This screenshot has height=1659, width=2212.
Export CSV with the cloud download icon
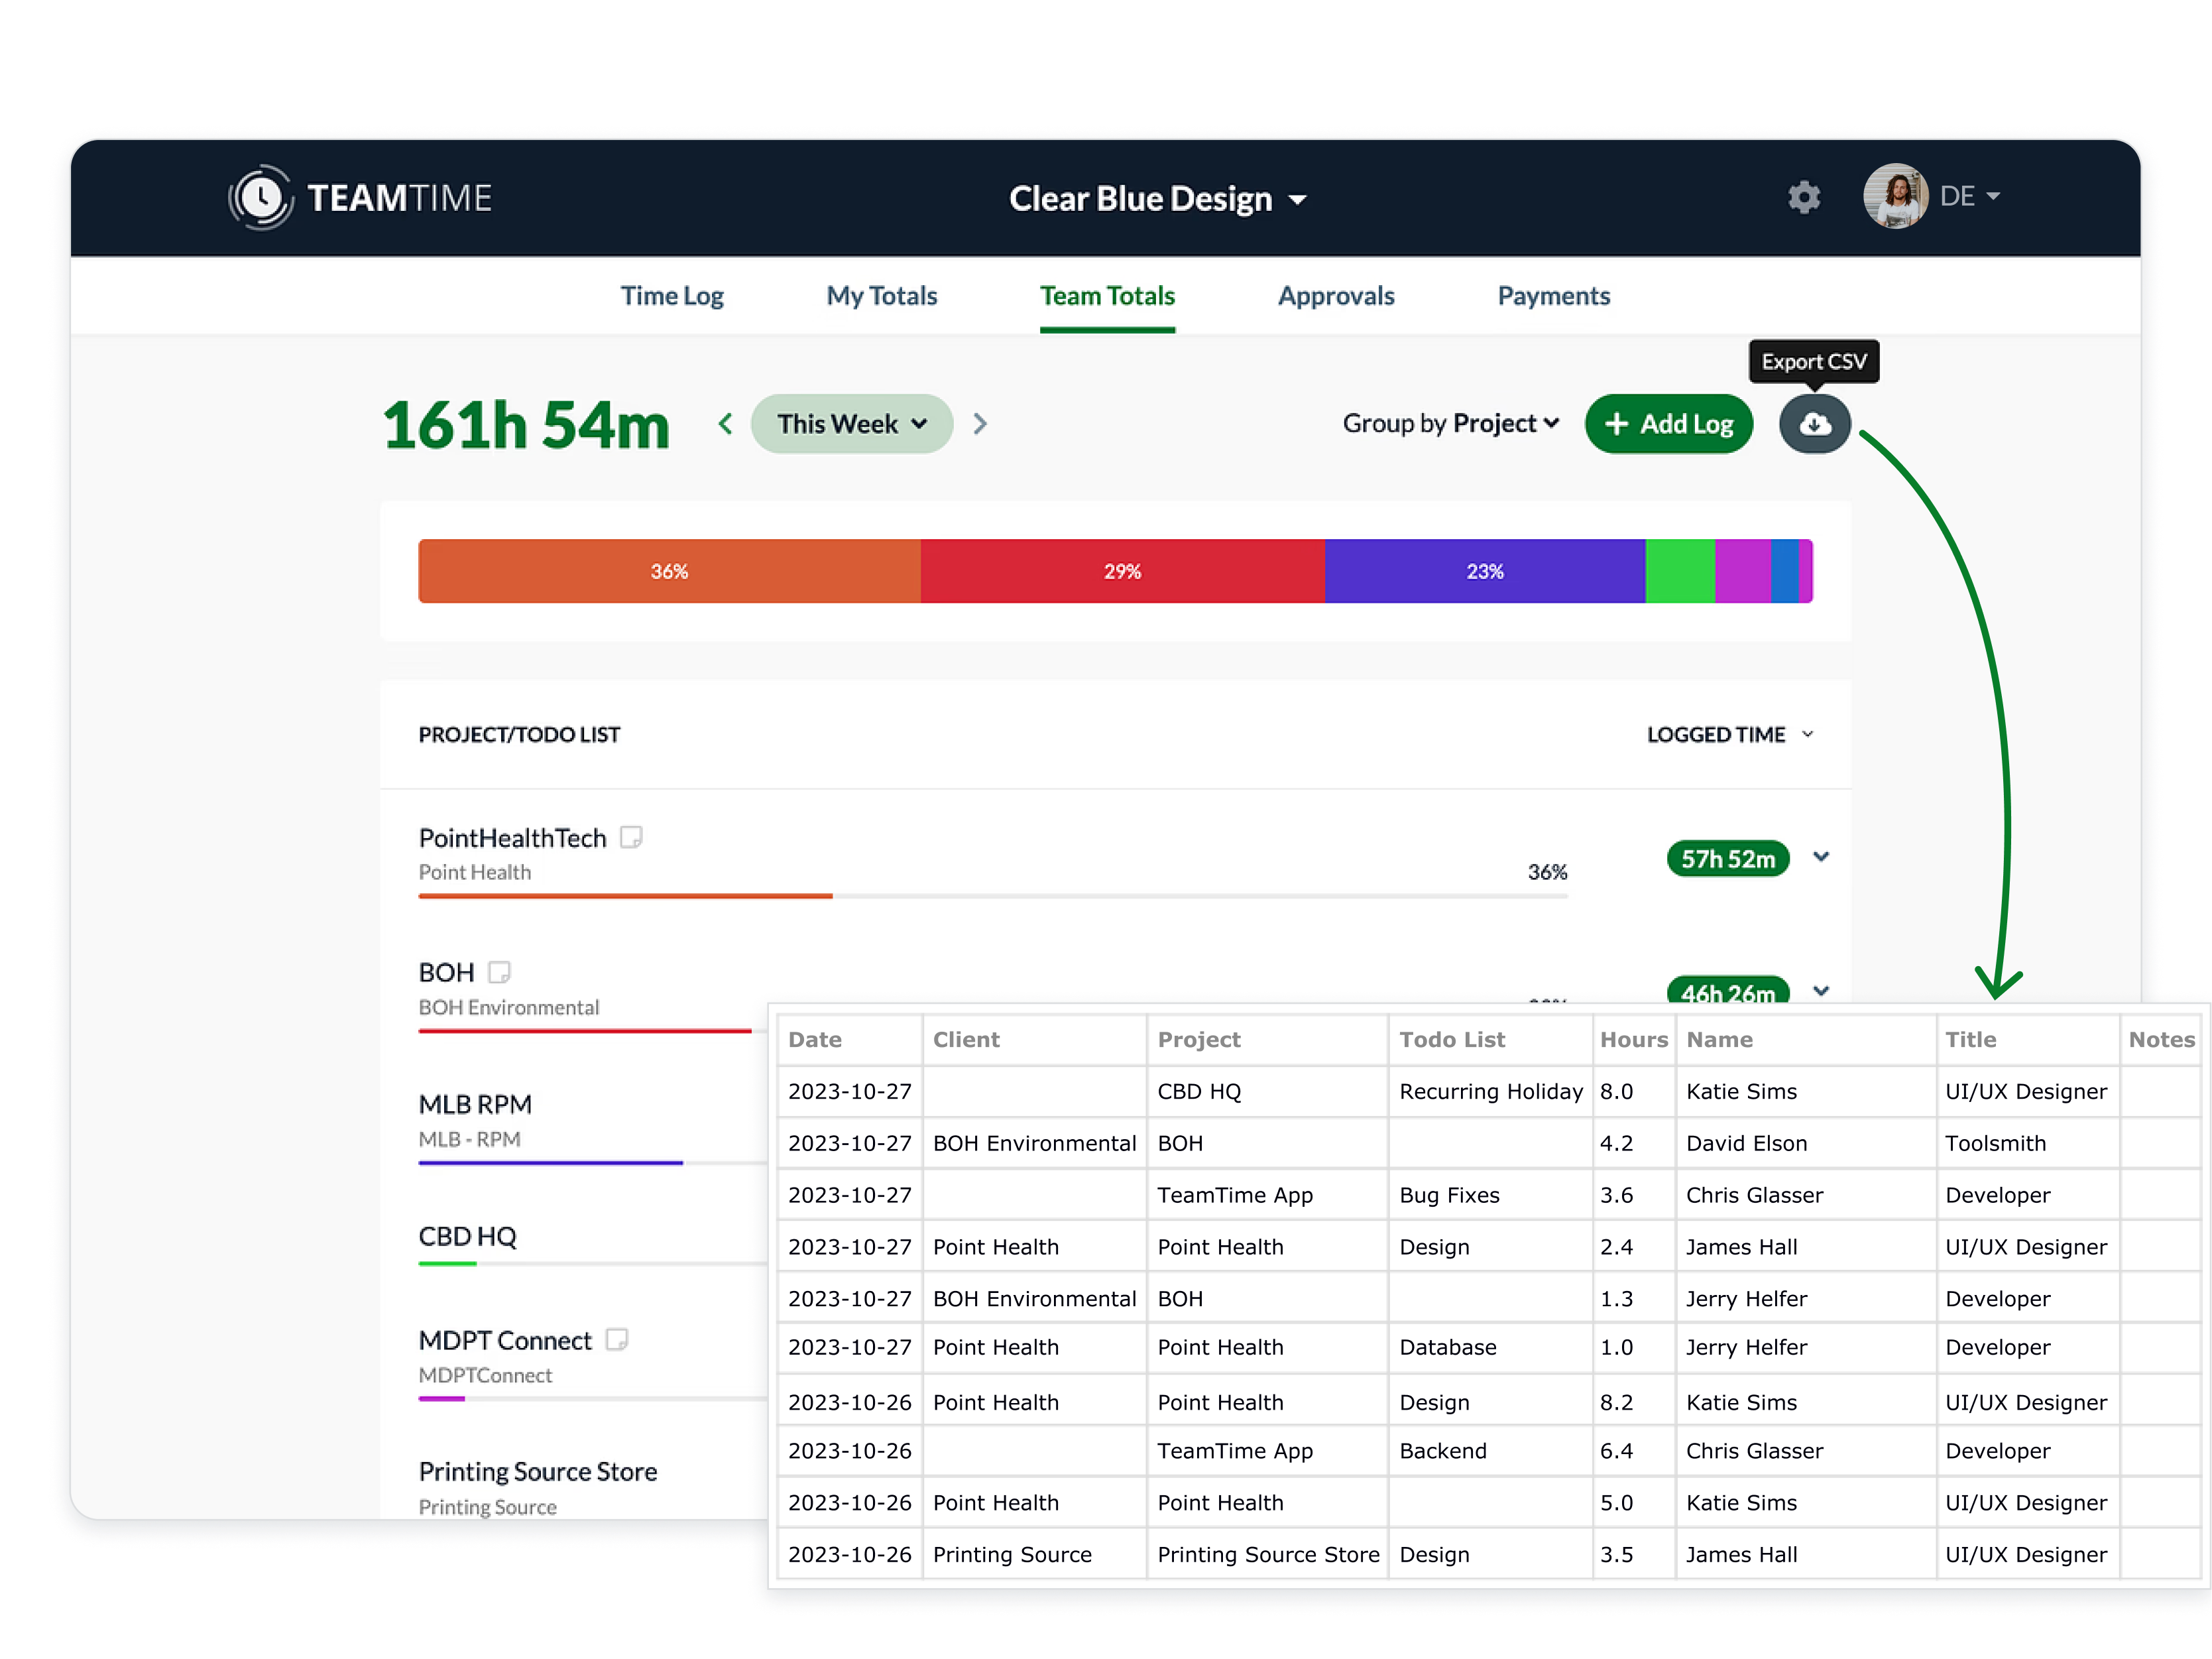coord(1815,424)
